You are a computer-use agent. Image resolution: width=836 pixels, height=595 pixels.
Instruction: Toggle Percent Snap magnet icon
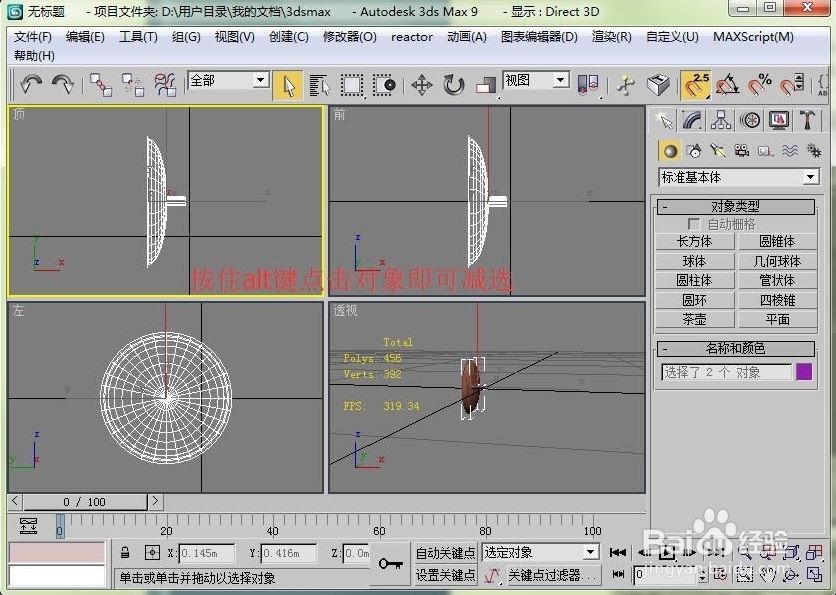click(760, 85)
